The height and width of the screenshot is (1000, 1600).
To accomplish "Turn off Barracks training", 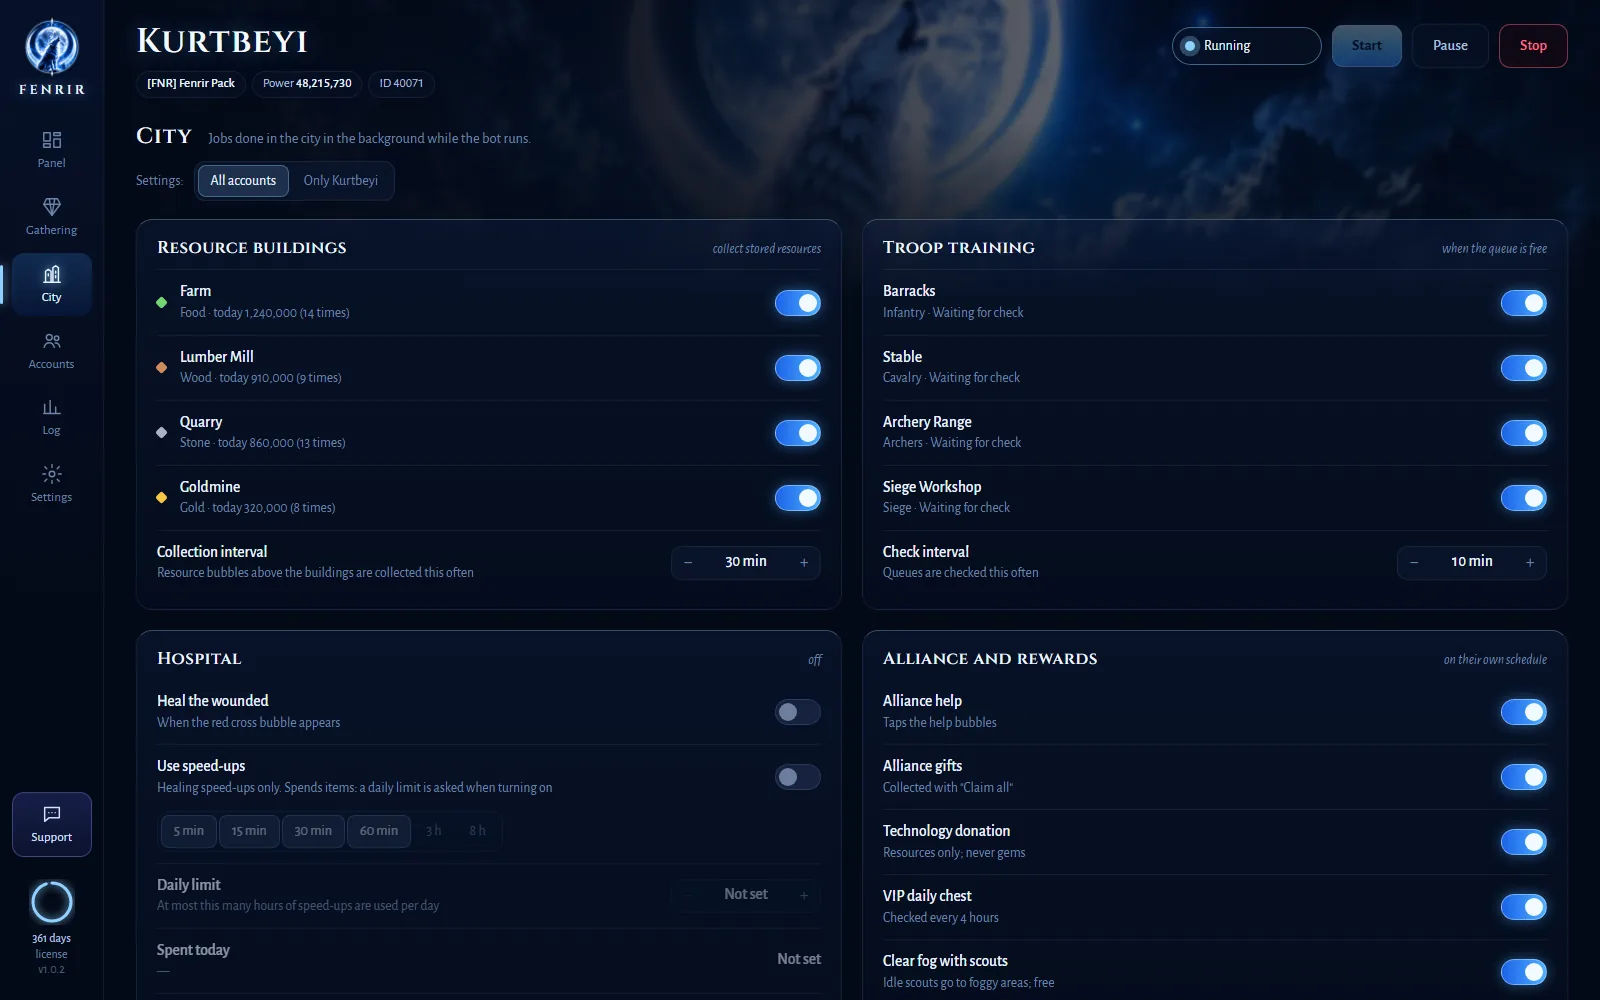I will click(x=1524, y=303).
